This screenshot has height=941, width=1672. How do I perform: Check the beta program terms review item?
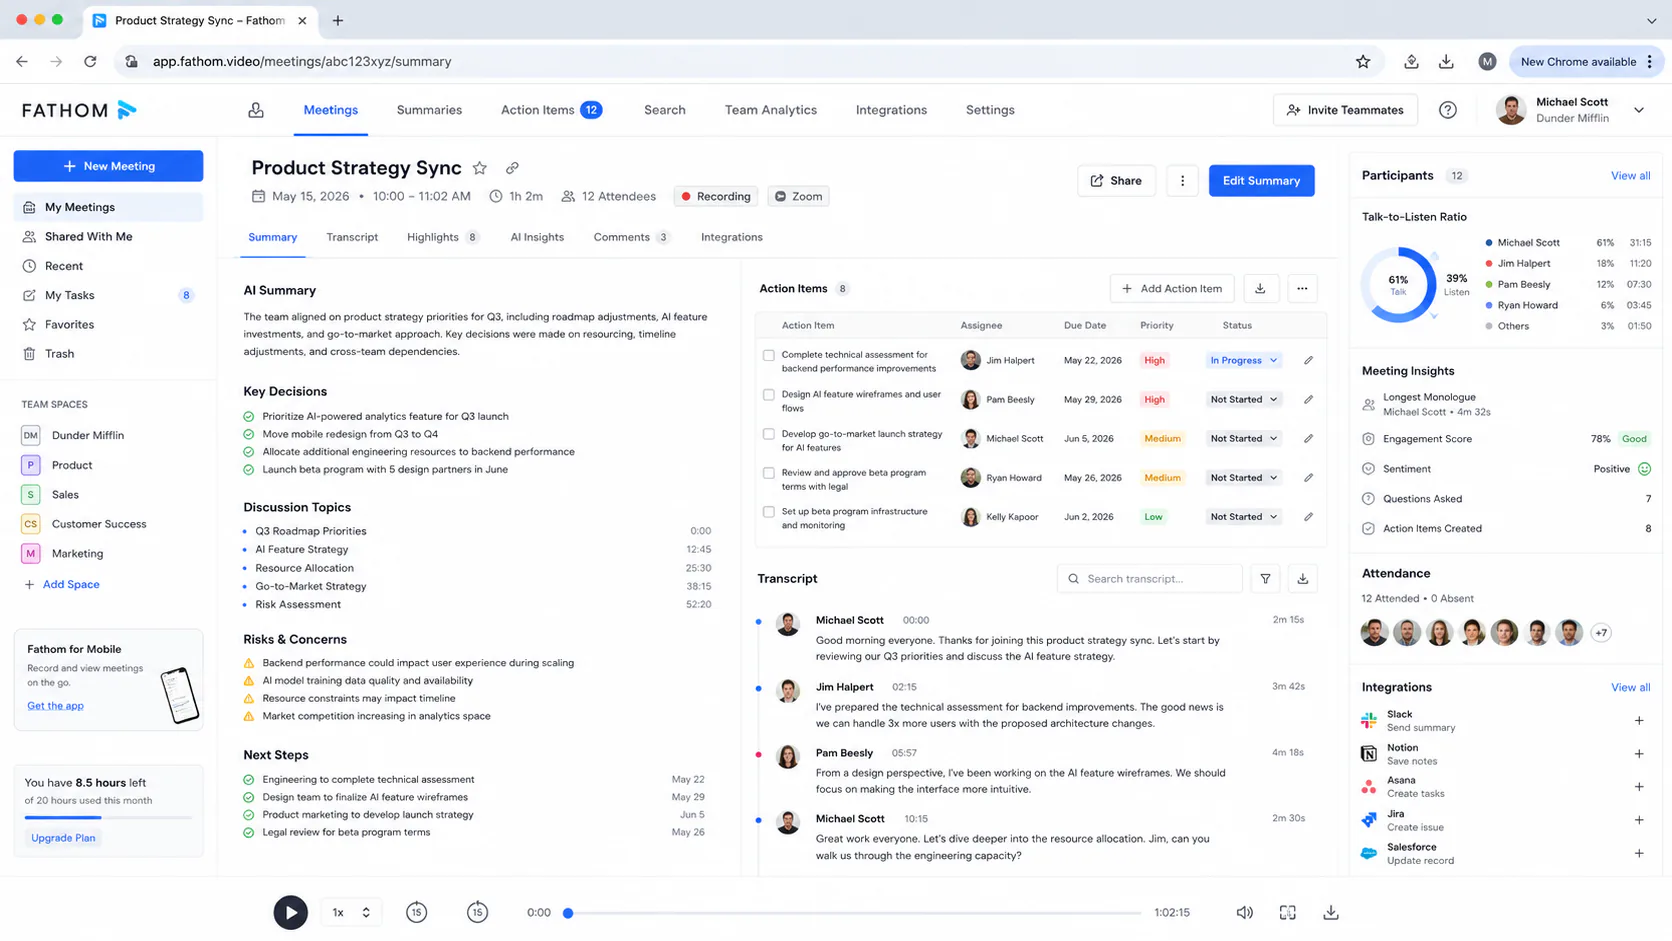769,473
